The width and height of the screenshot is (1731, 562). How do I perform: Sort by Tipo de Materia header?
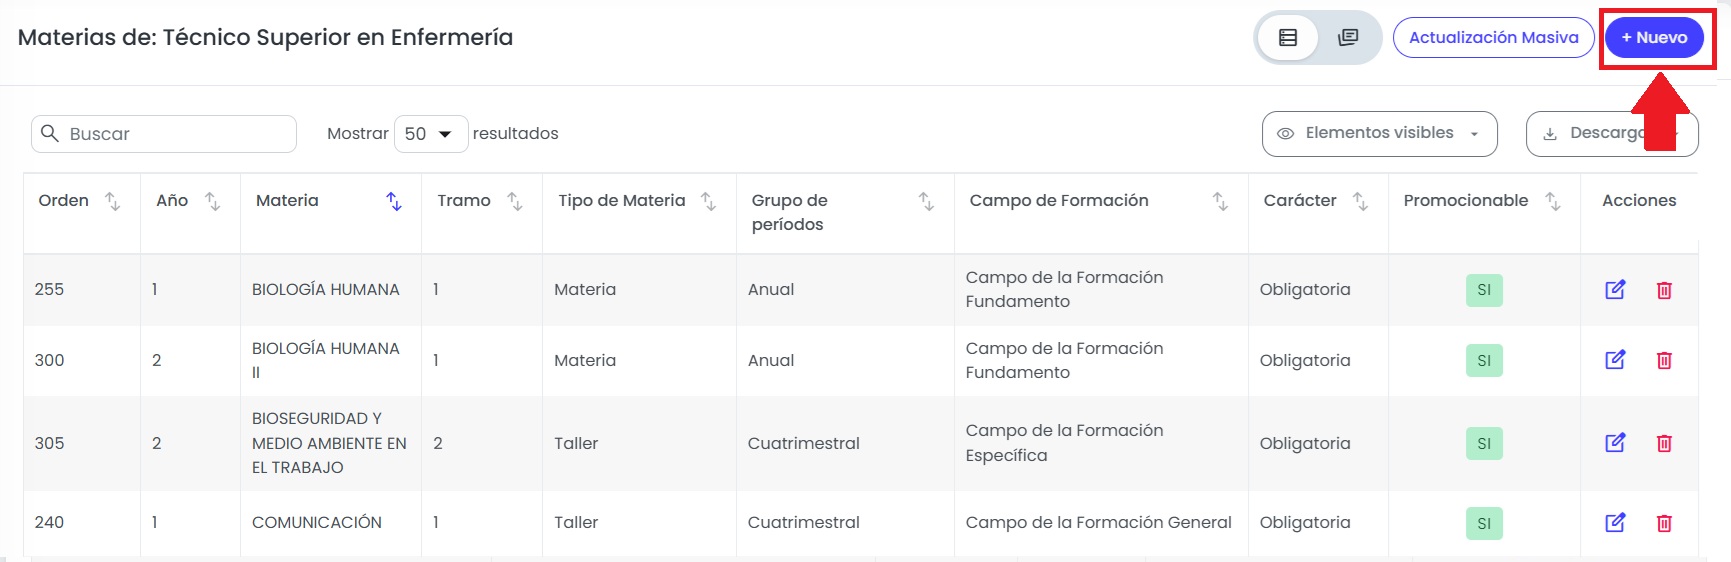tap(621, 201)
